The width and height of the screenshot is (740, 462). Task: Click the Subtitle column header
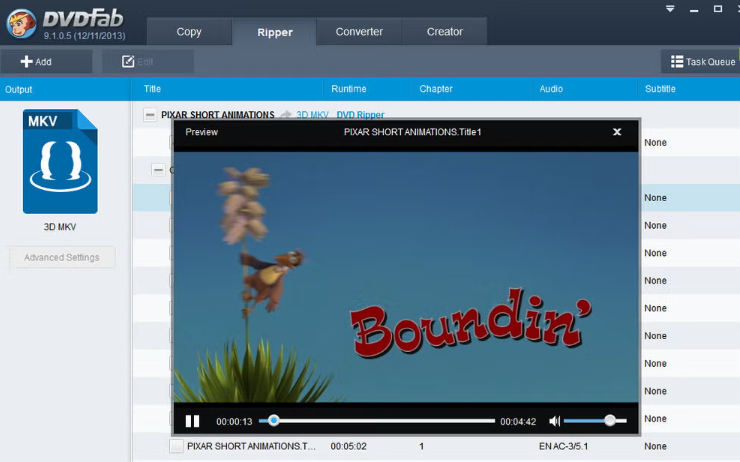[660, 89]
